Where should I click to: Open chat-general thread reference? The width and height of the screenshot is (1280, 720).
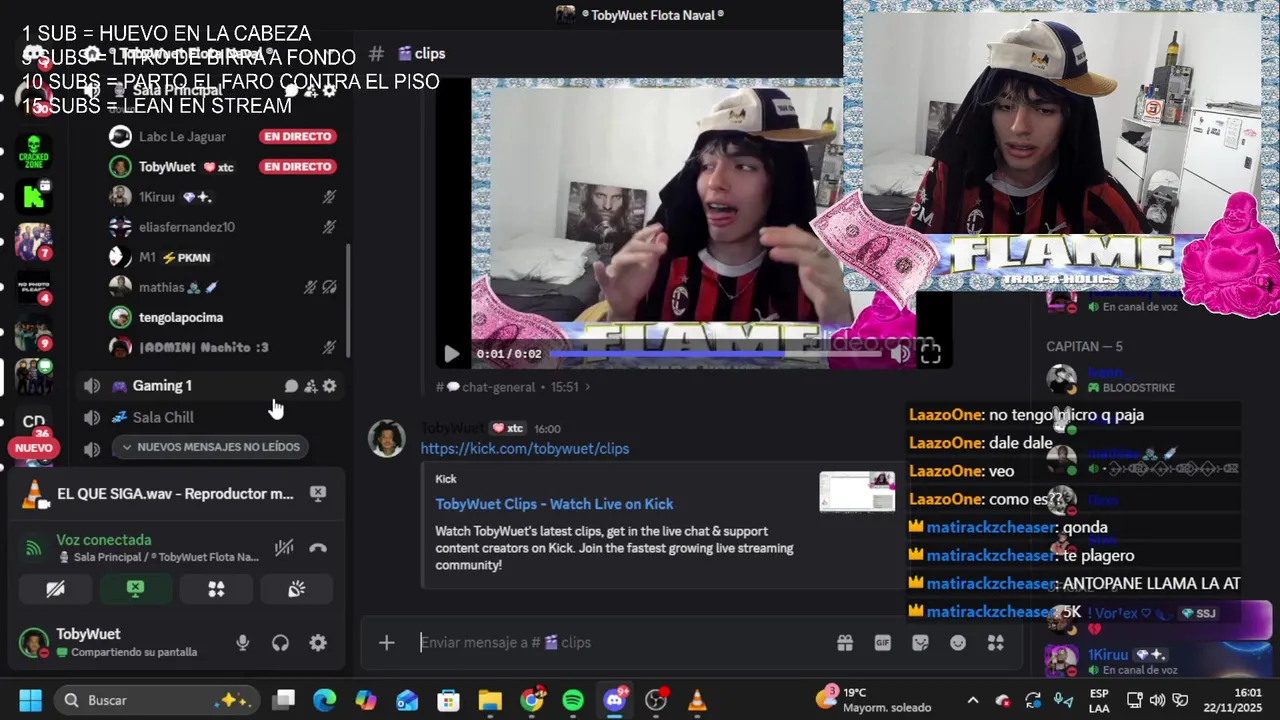pyautogui.click(x=513, y=387)
